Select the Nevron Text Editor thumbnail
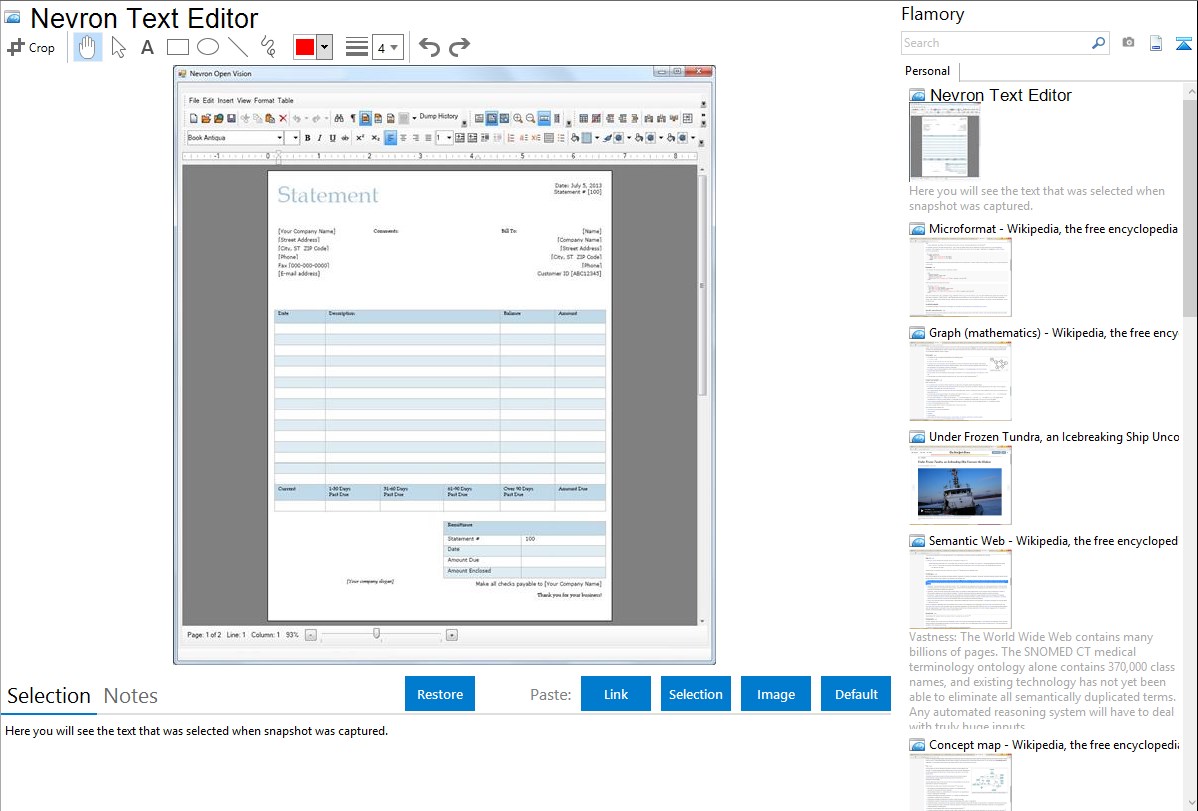This screenshot has width=1198, height=811. tap(944, 142)
